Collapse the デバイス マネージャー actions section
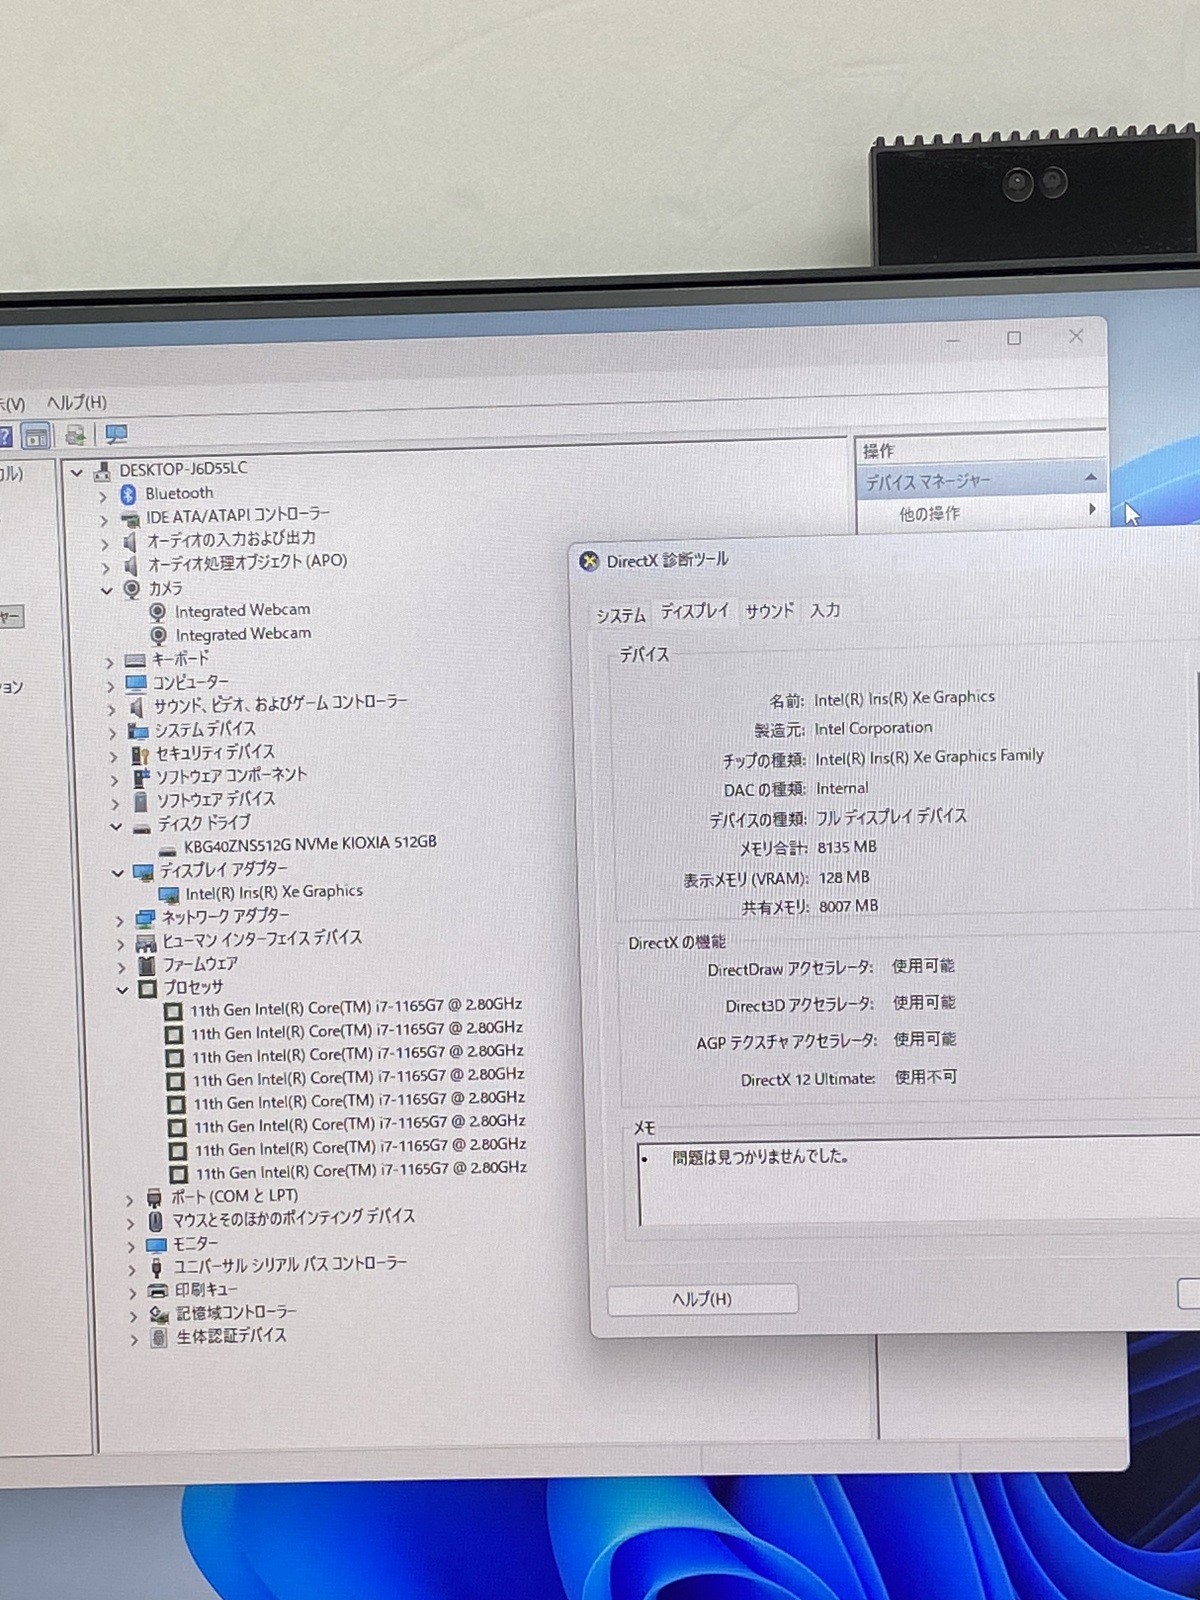The width and height of the screenshot is (1200, 1600). [1090, 479]
